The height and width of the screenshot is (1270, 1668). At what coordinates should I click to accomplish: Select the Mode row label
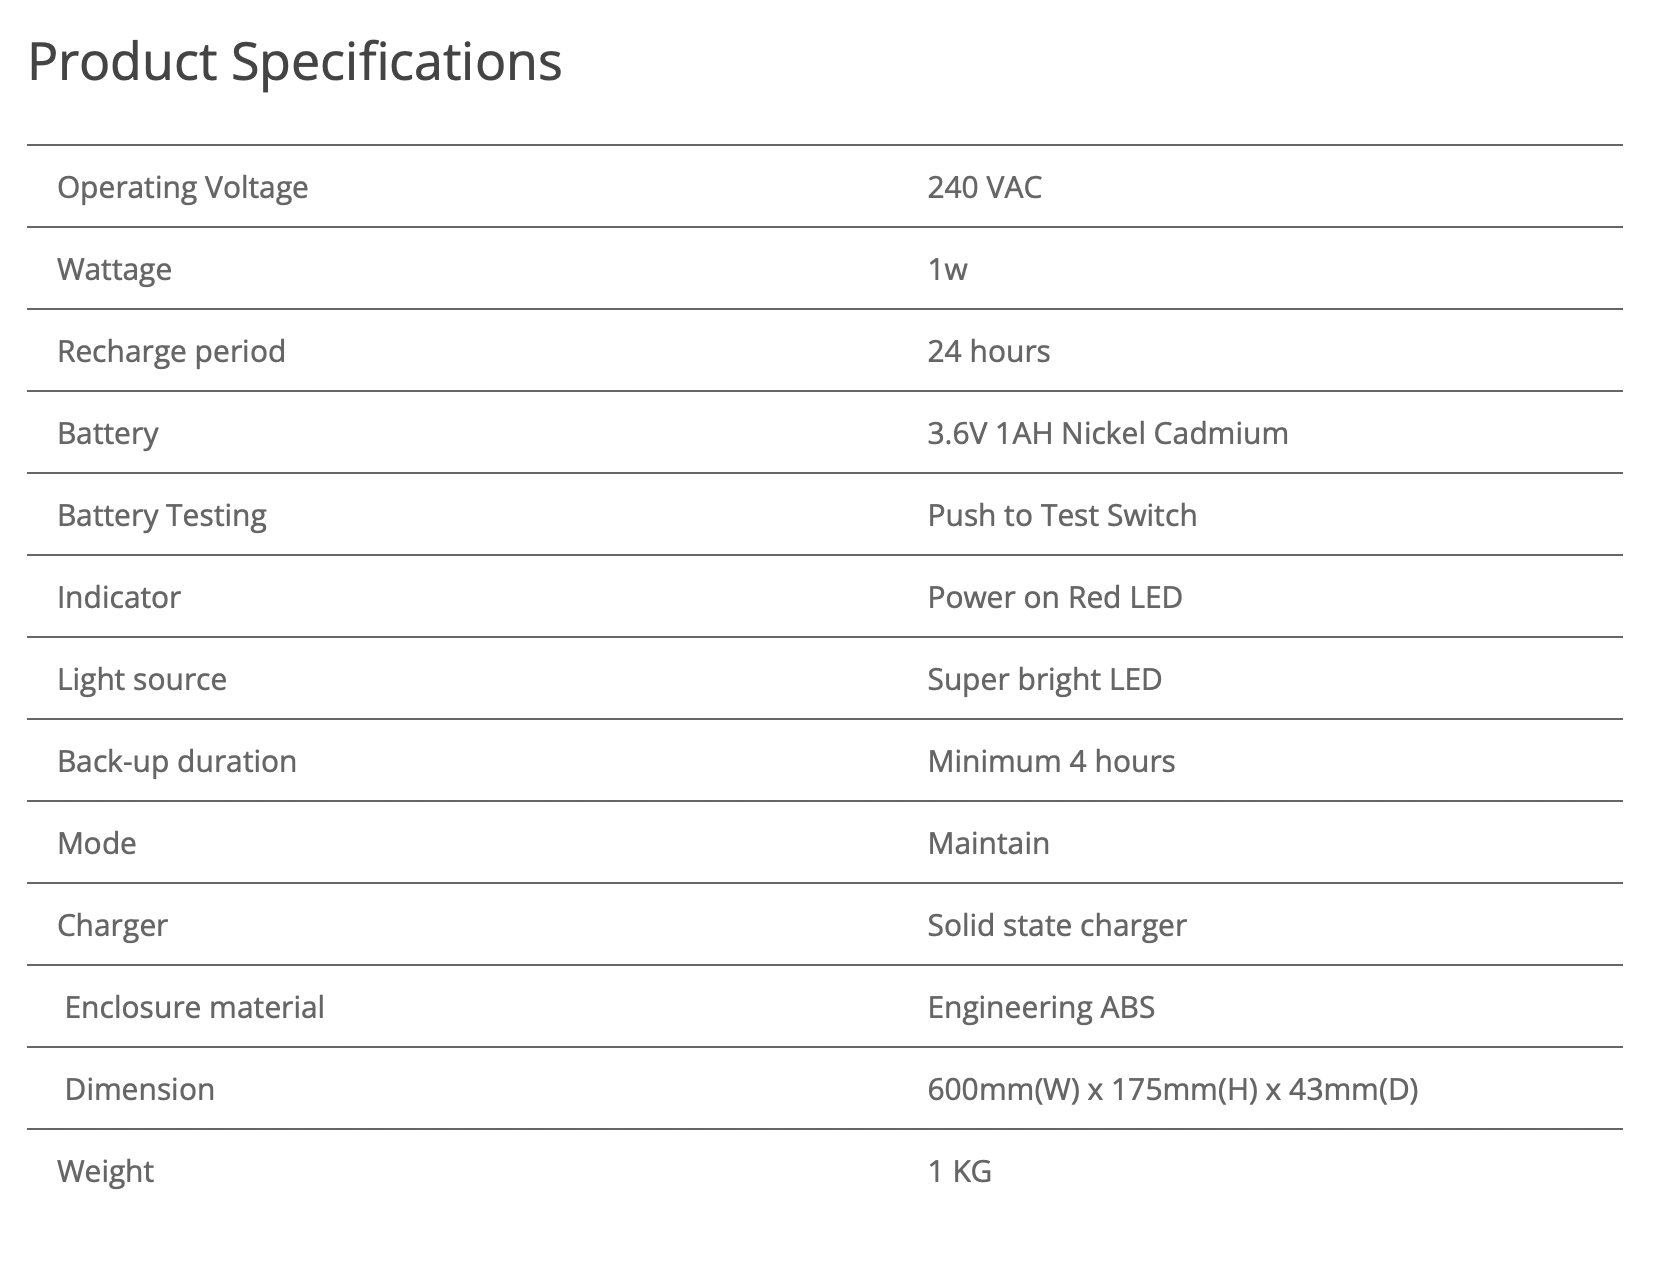96,843
